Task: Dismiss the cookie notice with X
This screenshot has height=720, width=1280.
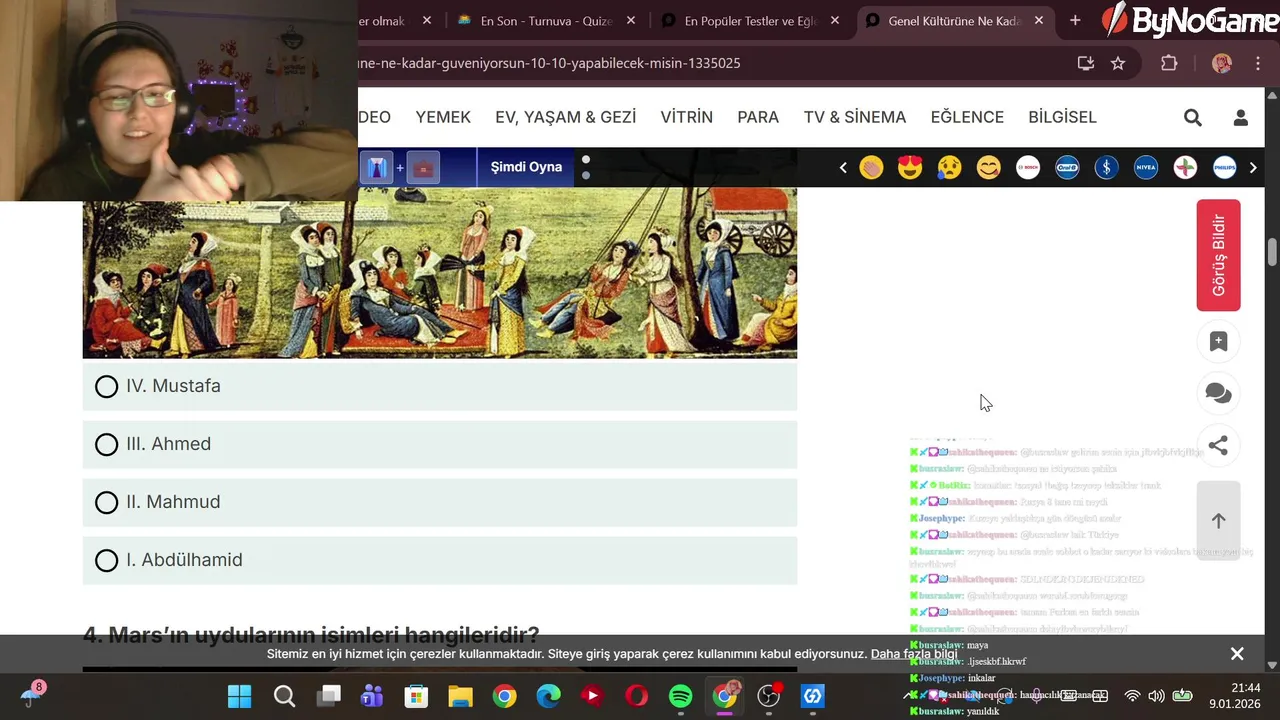Action: [1237, 654]
